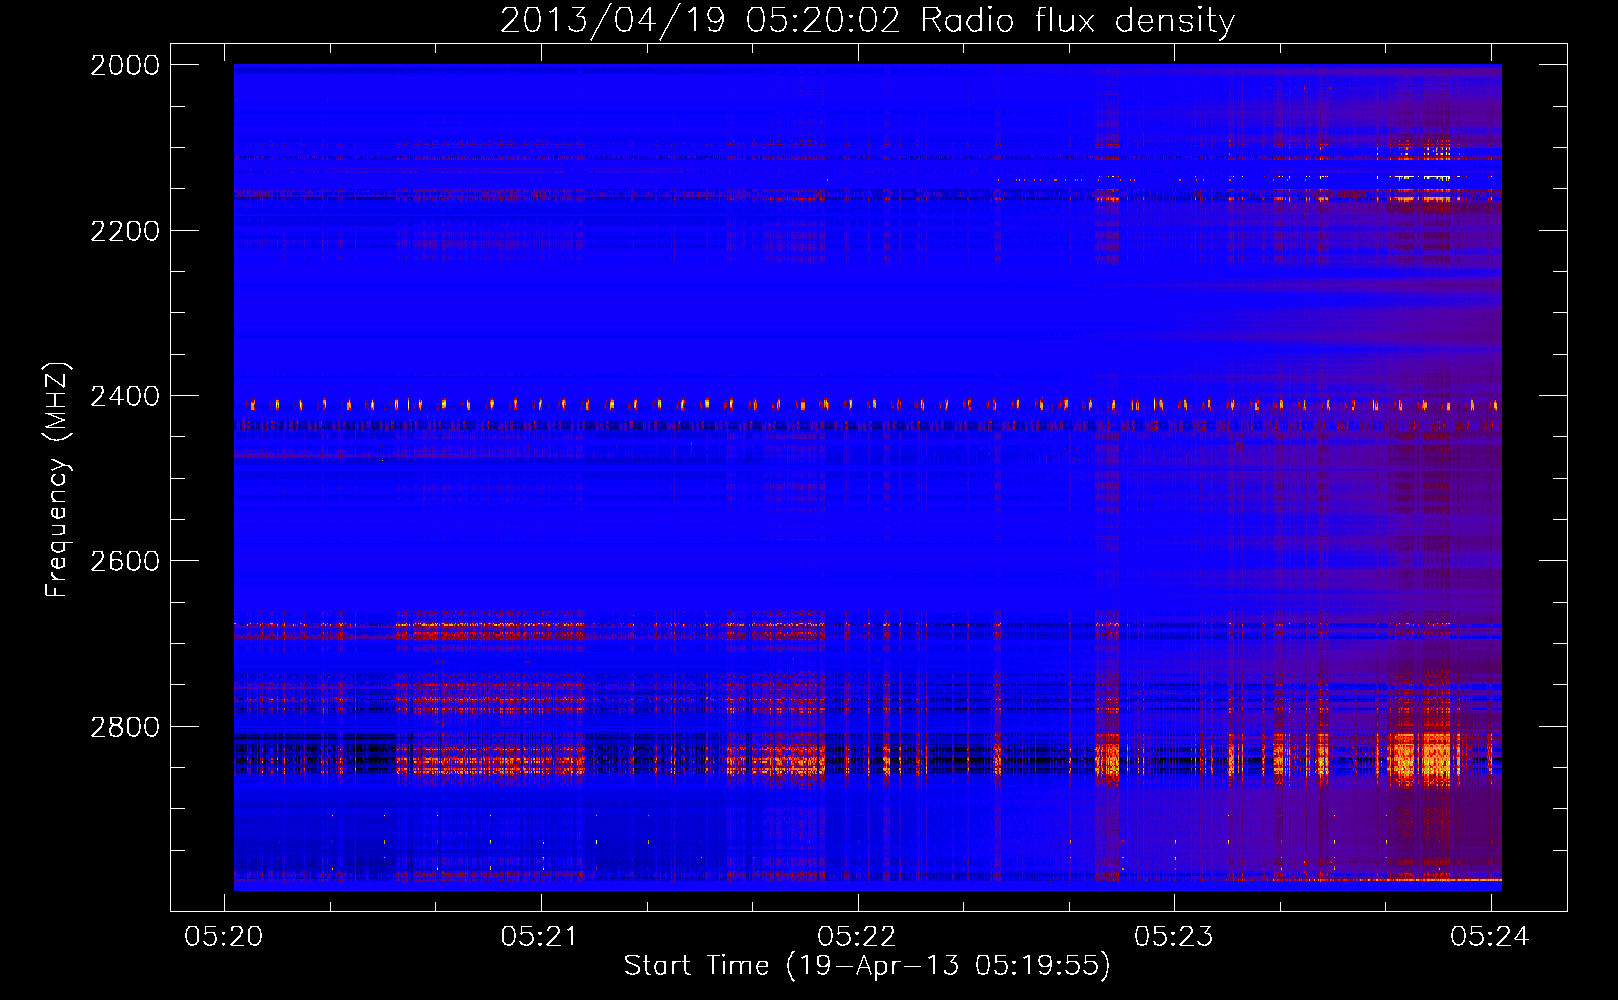Click the 2600 frequency tick label
The width and height of the screenshot is (1618, 1000).
tap(125, 561)
